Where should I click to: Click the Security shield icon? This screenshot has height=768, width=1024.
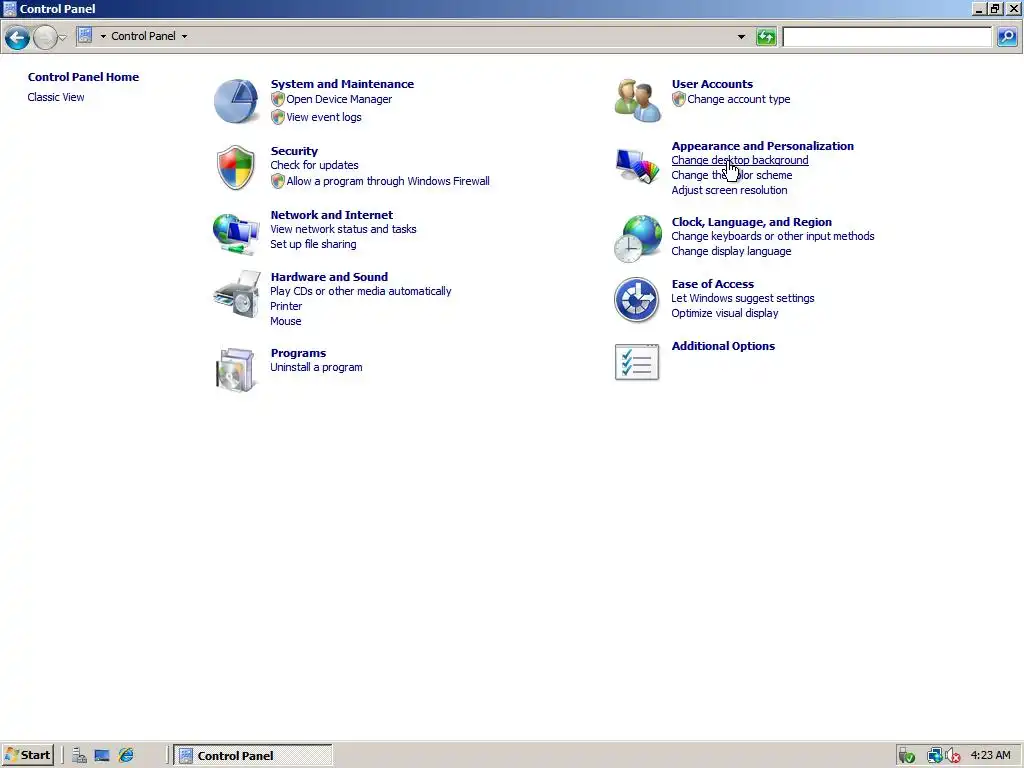[x=235, y=168]
